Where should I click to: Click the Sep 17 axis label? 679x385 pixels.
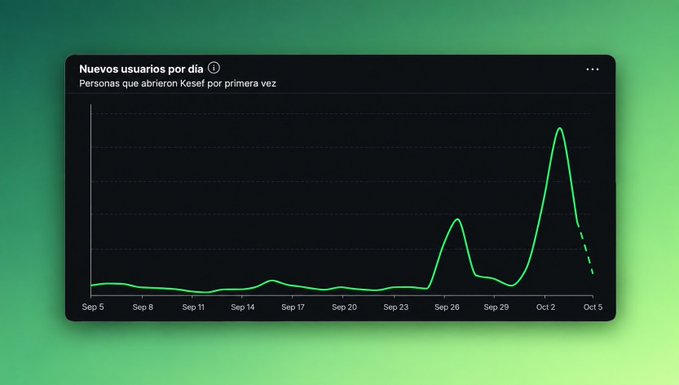[293, 307]
